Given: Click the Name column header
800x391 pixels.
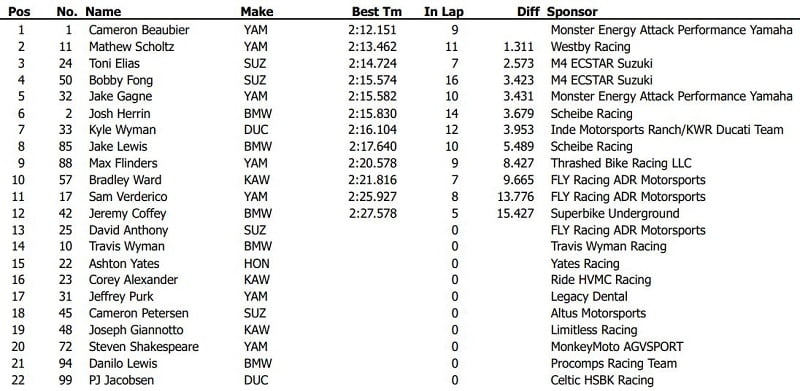Looking at the screenshot, I should (103, 11).
